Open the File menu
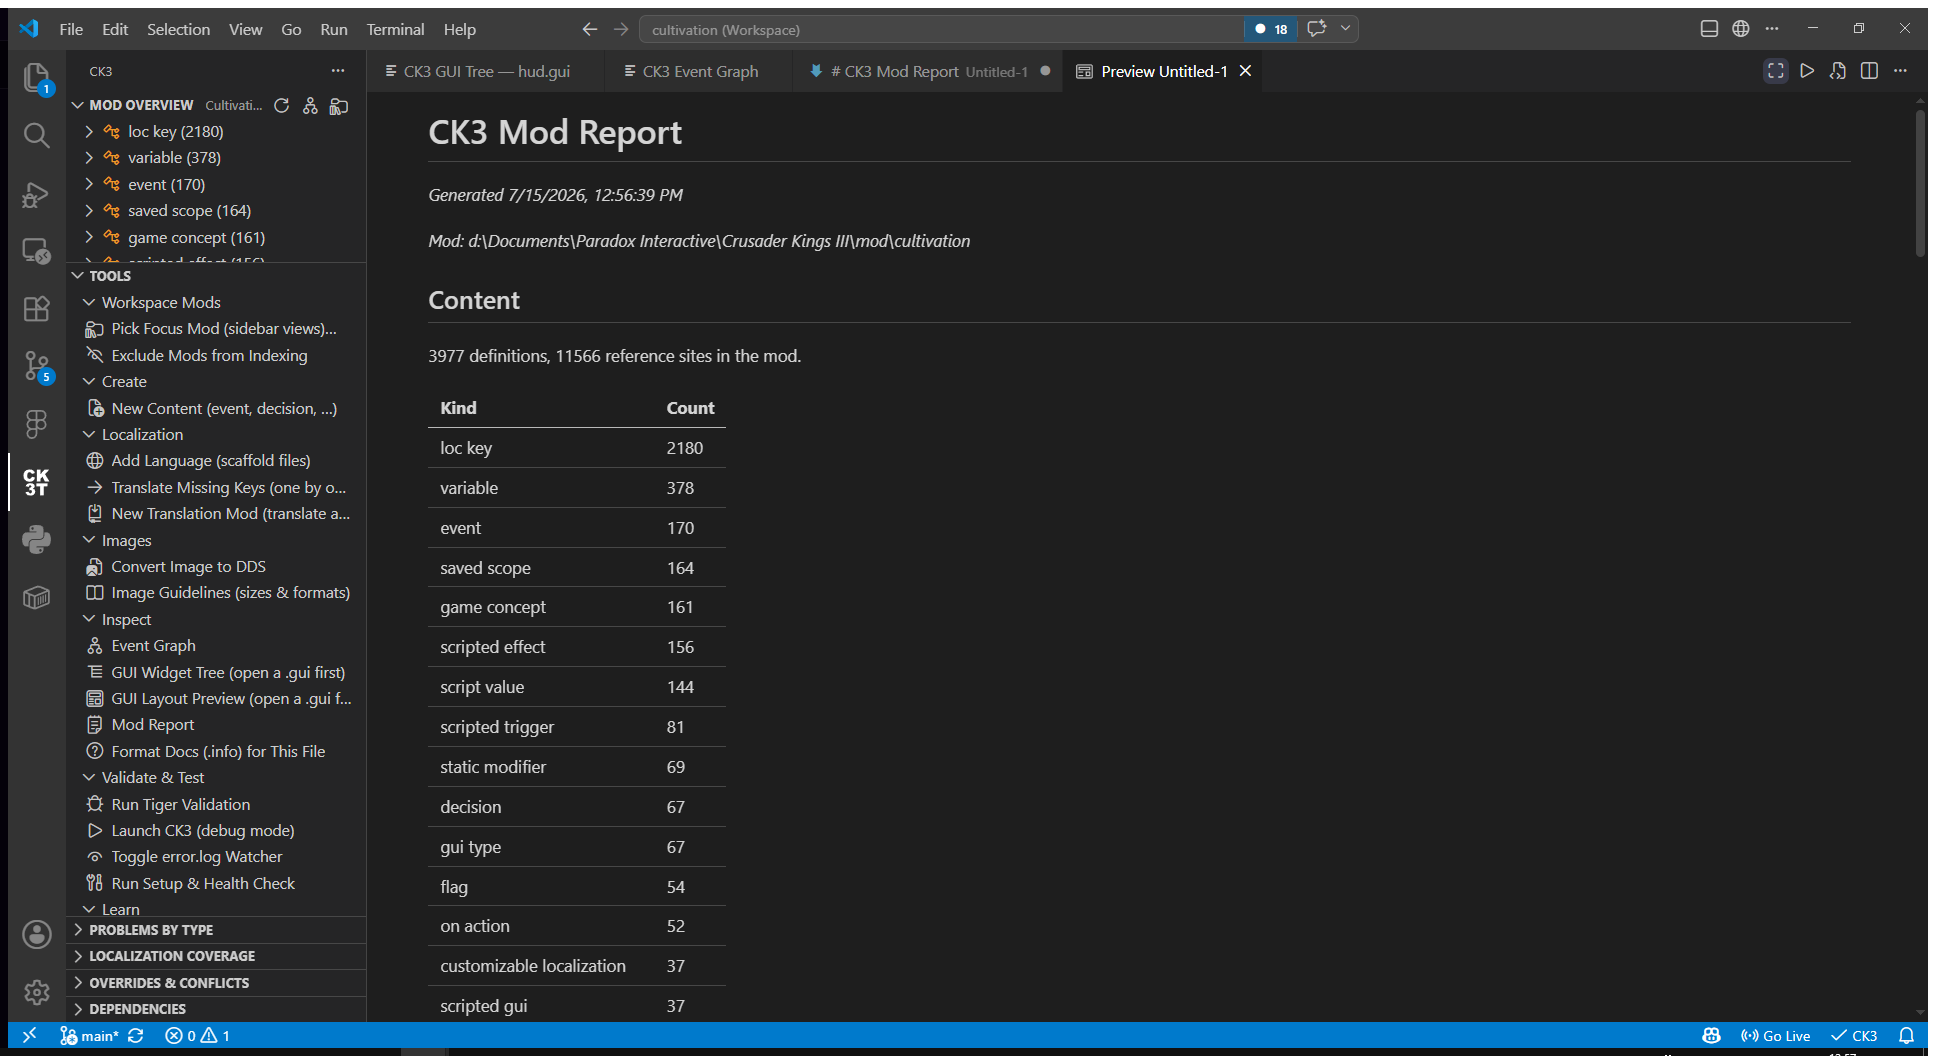The height and width of the screenshot is (1056, 1936). (71, 29)
